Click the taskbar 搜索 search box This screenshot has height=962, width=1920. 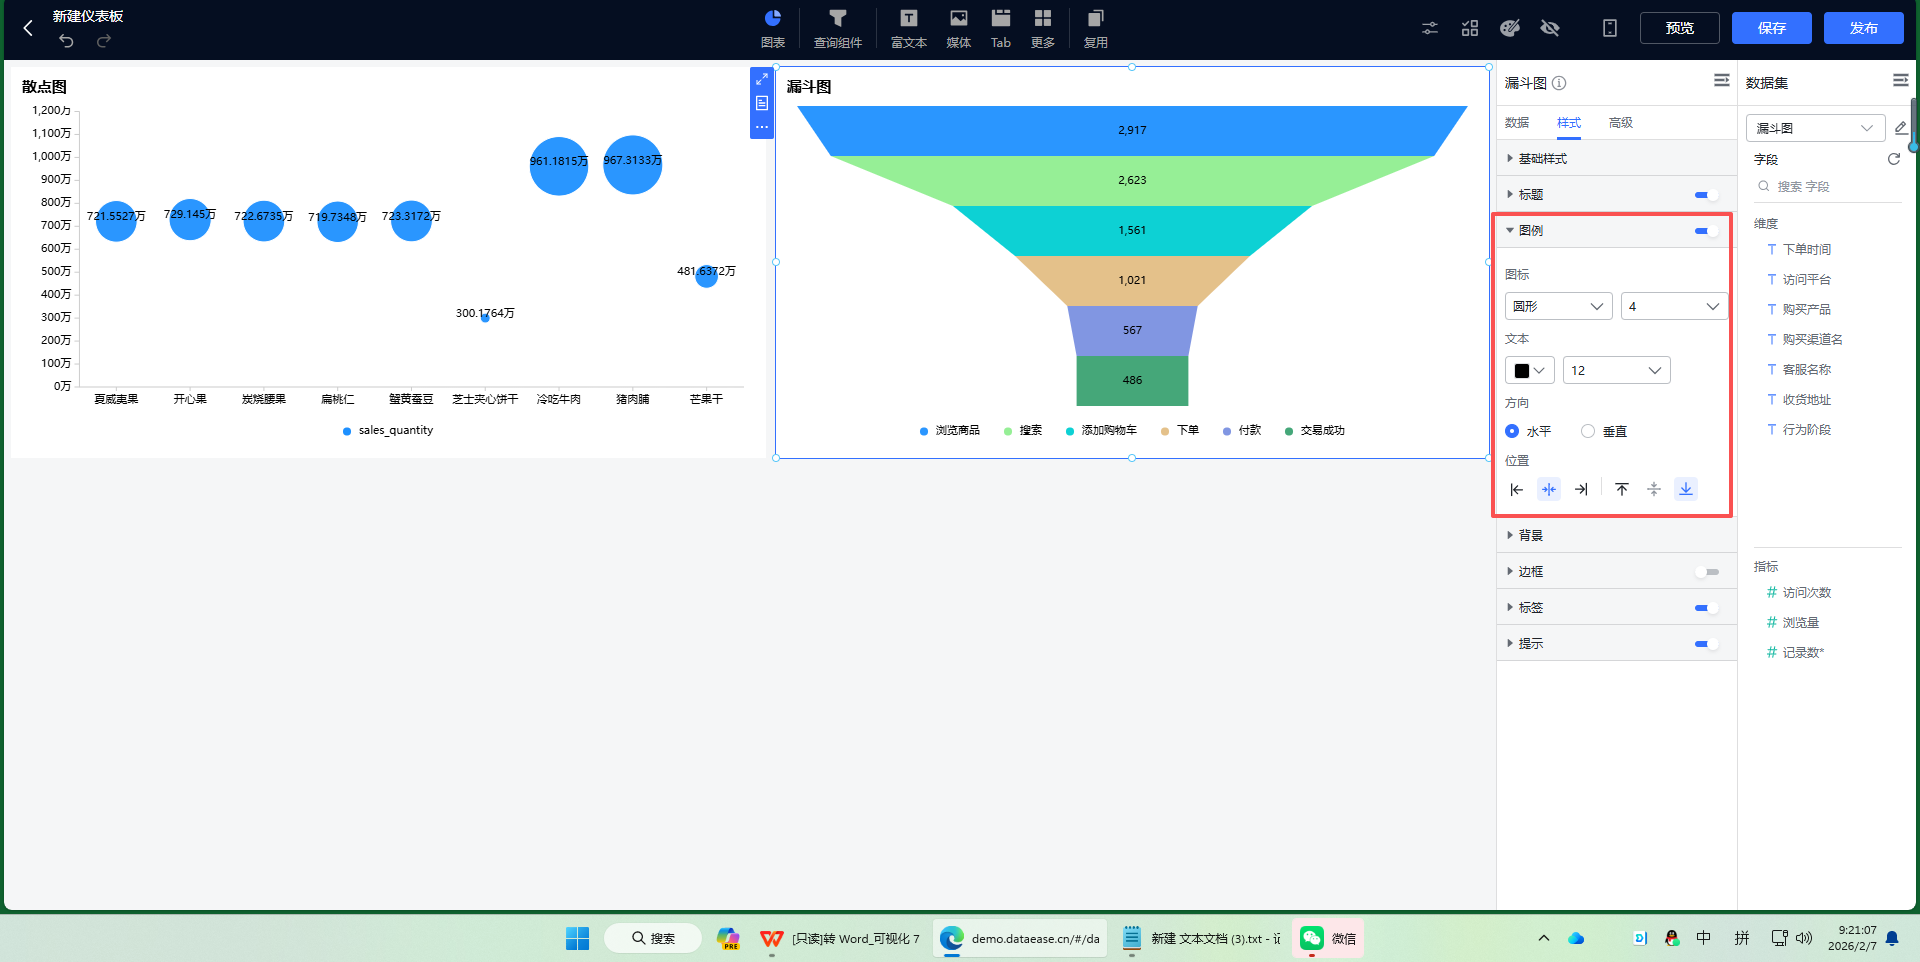click(x=652, y=938)
